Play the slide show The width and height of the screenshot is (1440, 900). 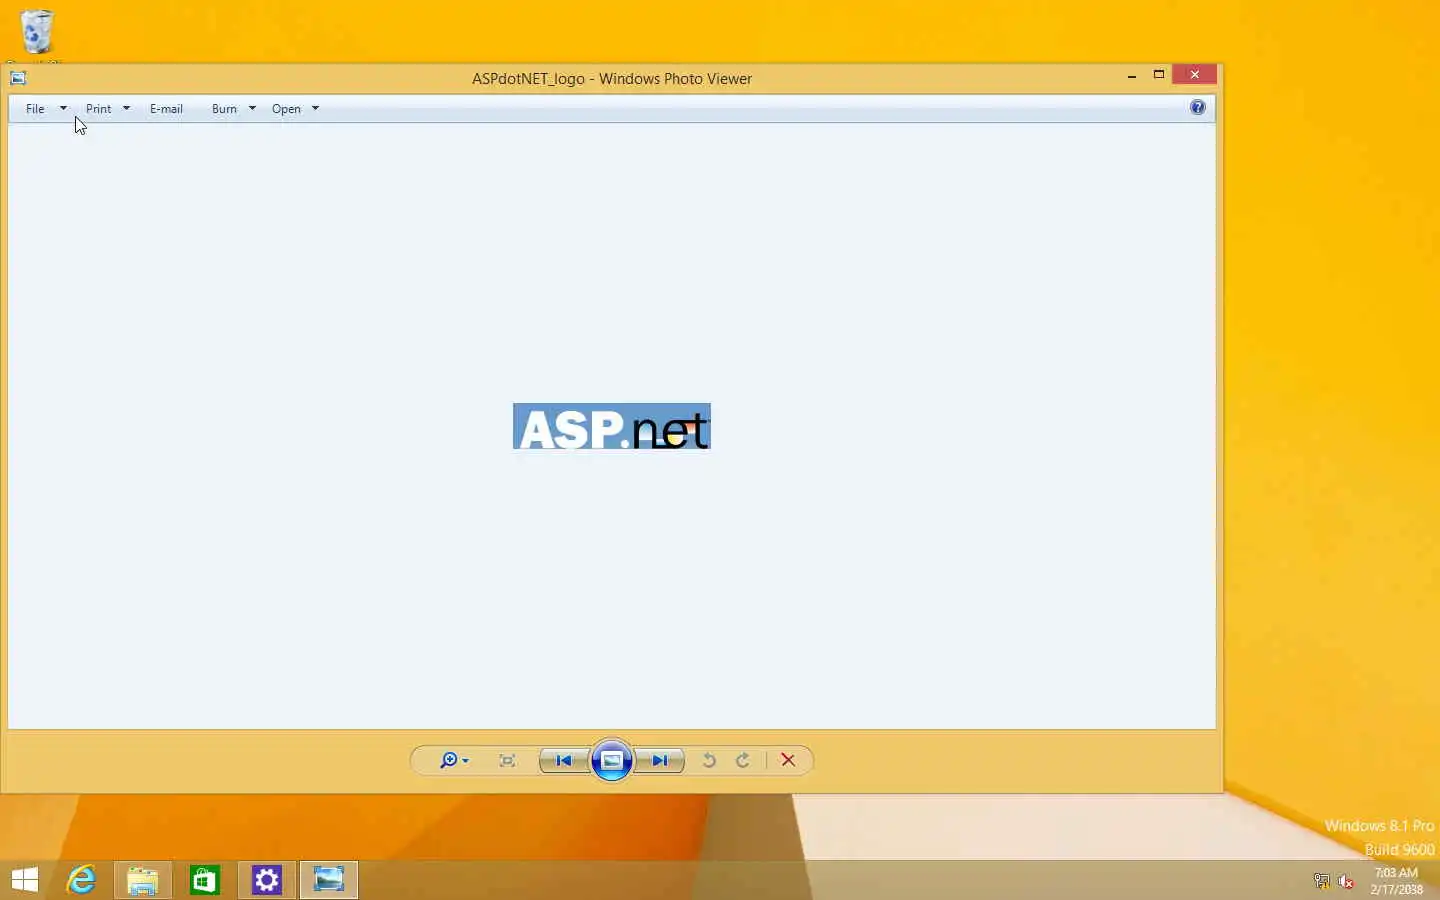coord(612,761)
